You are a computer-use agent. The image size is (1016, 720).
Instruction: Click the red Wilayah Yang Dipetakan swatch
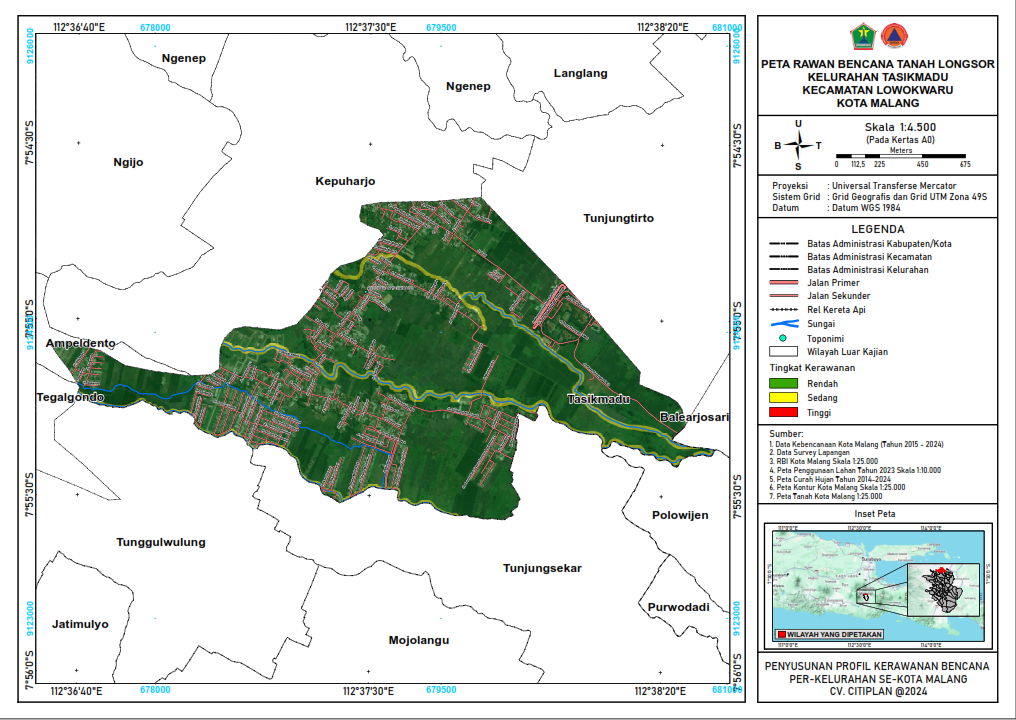pyautogui.click(x=782, y=635)
